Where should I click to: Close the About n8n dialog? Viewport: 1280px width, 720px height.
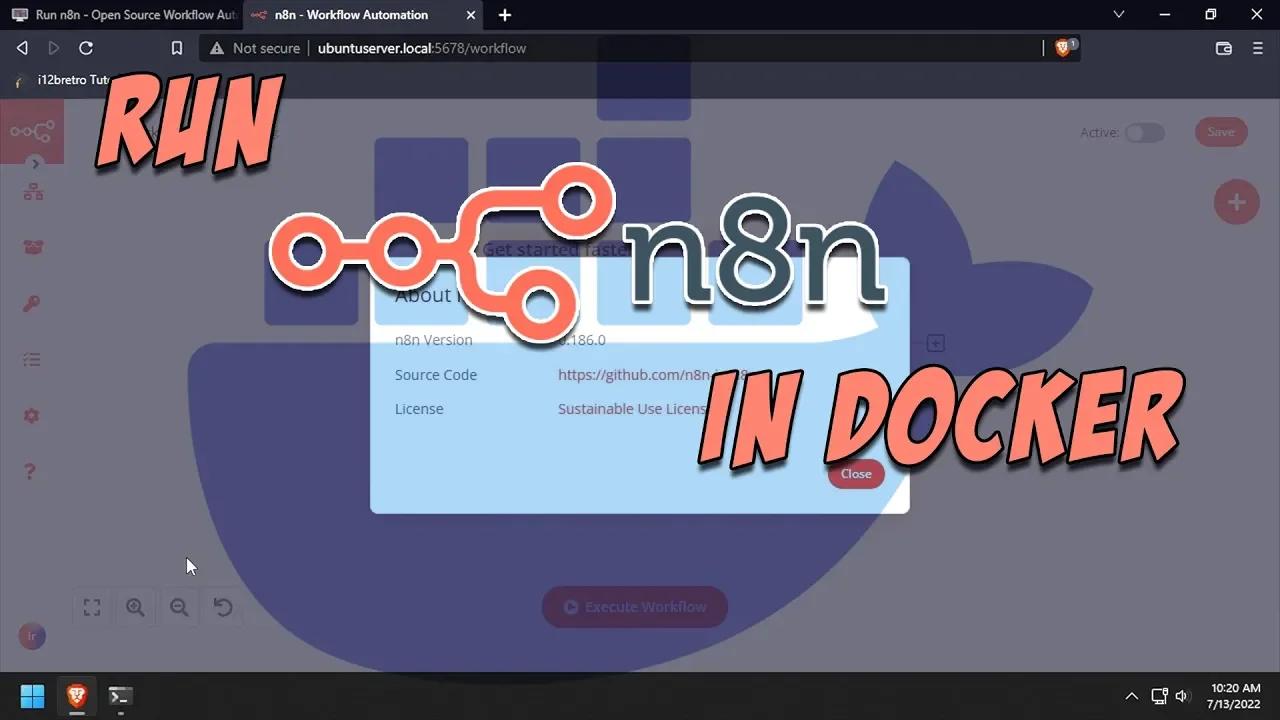tap(855, 474)
